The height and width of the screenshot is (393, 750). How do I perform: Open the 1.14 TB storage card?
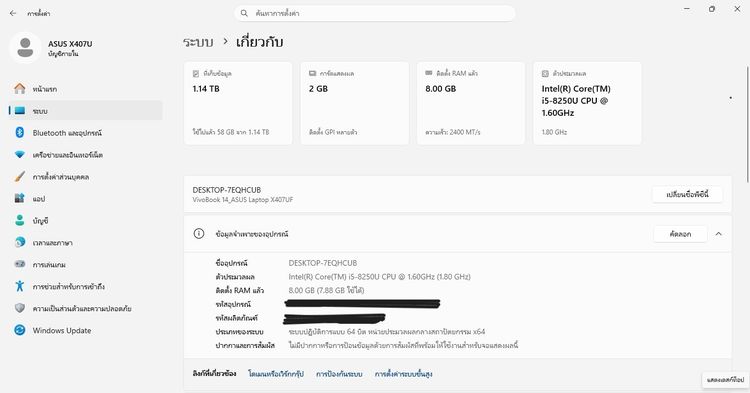click(x=238, y=103)
